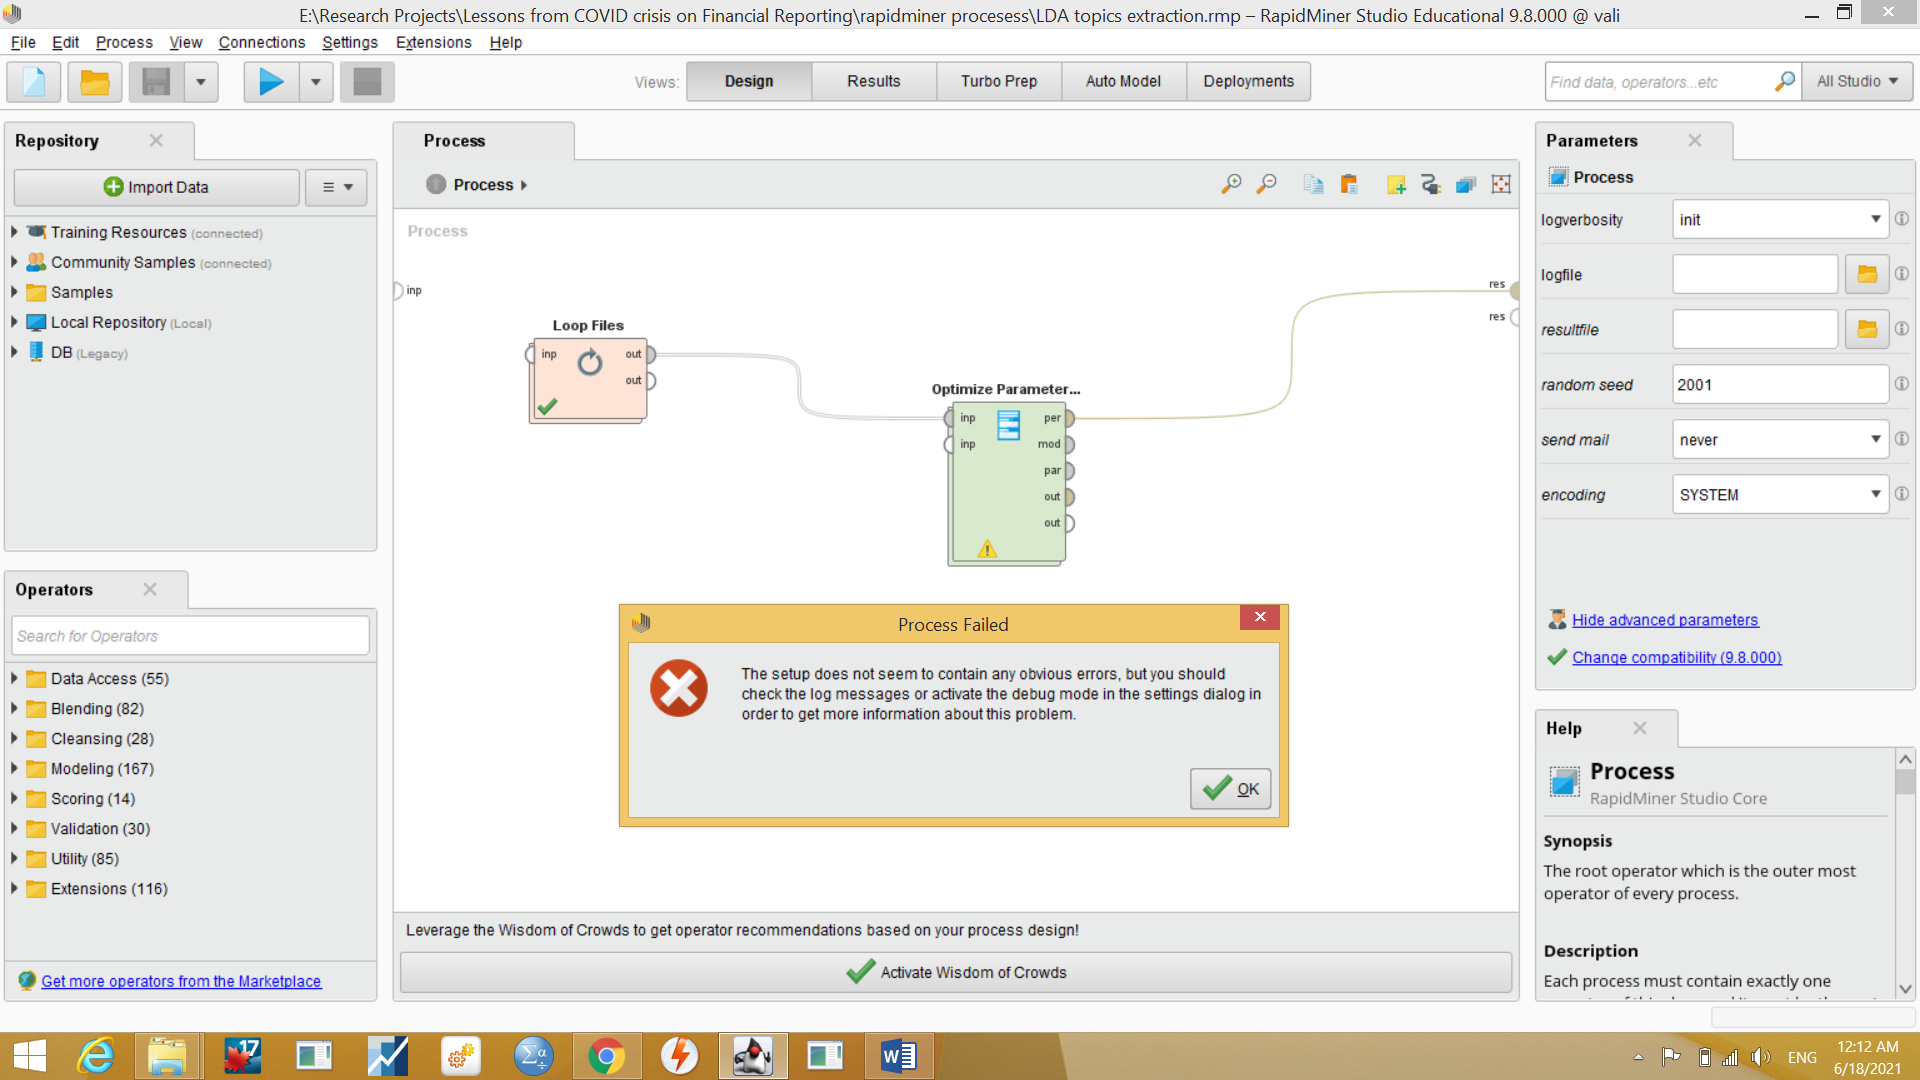Run the process with the blue play button
The height and width of the screenshot is (1080, 1920).
click(271, 81)
